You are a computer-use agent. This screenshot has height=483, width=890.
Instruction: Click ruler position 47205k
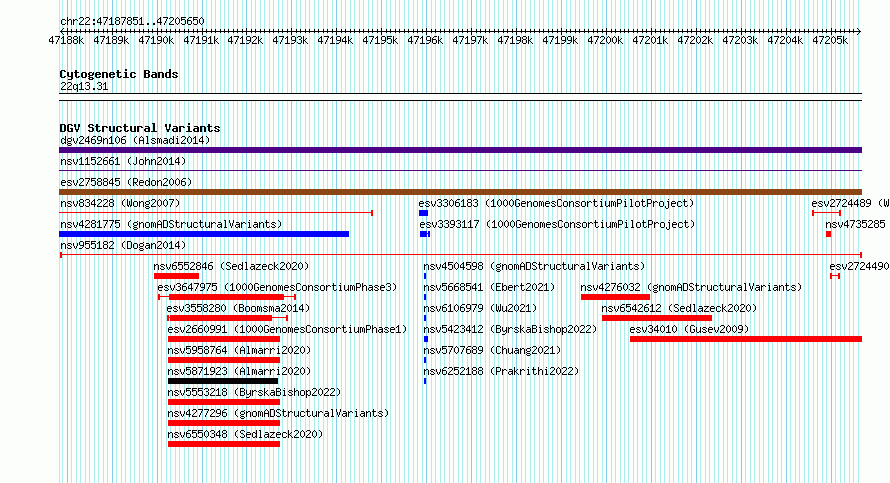[x=829, y=40]
